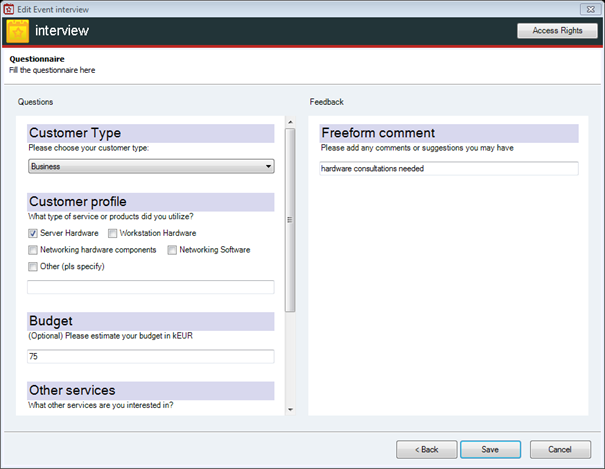Image resolution: width=605 pixels, height=469 pixels.
Task: Click the Freeform comment text field
Action: (x=449, y=169)
